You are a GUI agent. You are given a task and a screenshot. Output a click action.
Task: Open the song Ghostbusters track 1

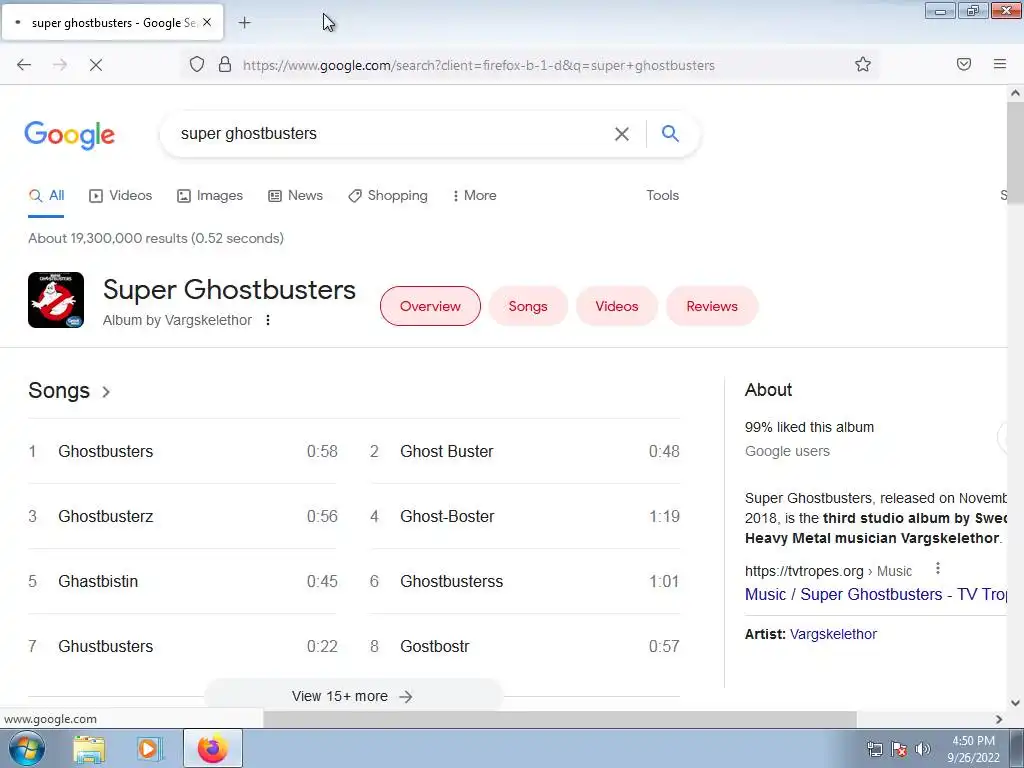point(183,451)
